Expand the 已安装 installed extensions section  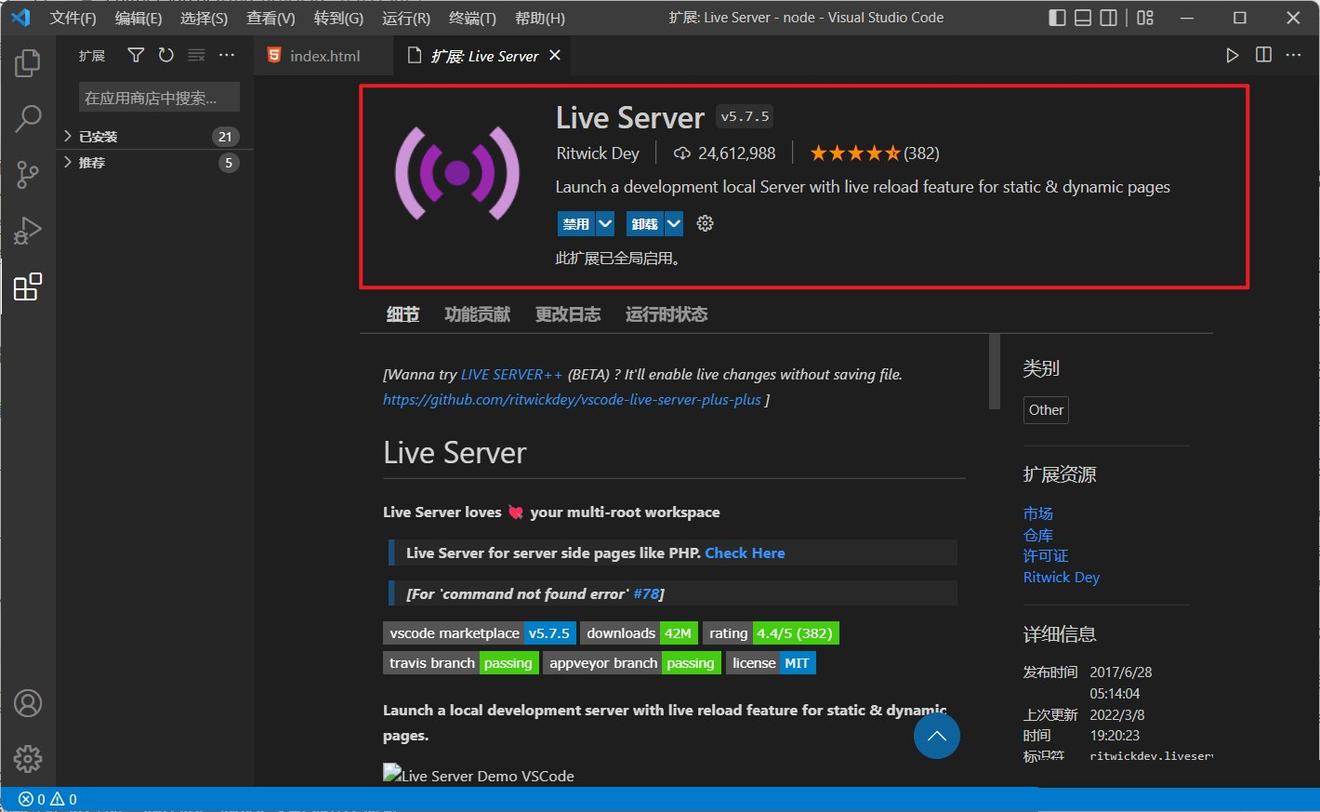(x=98, y=137)
